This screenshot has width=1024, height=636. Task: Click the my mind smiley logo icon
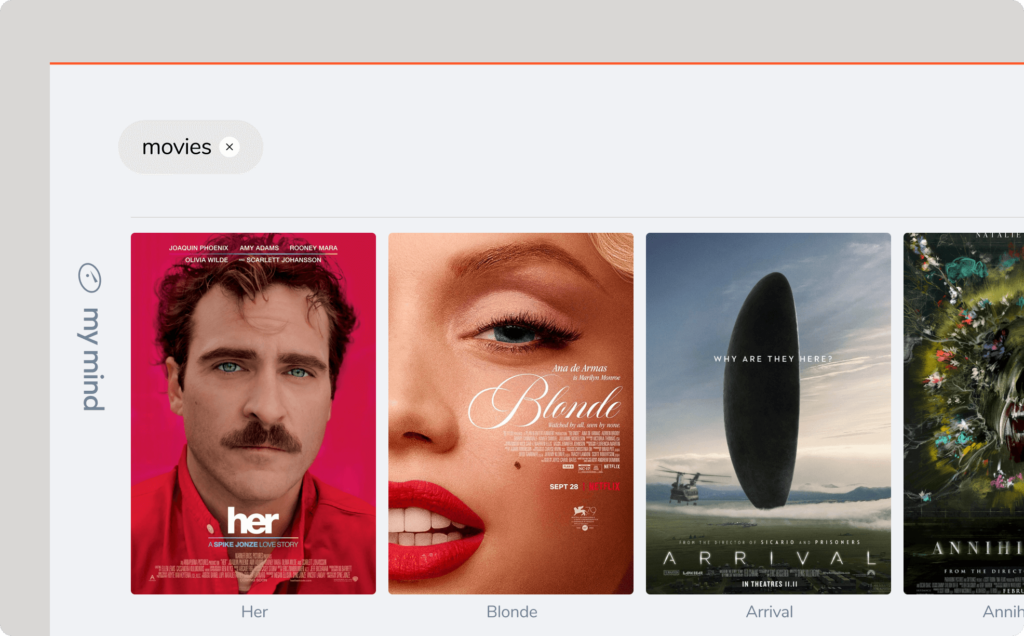coord(91,277)
